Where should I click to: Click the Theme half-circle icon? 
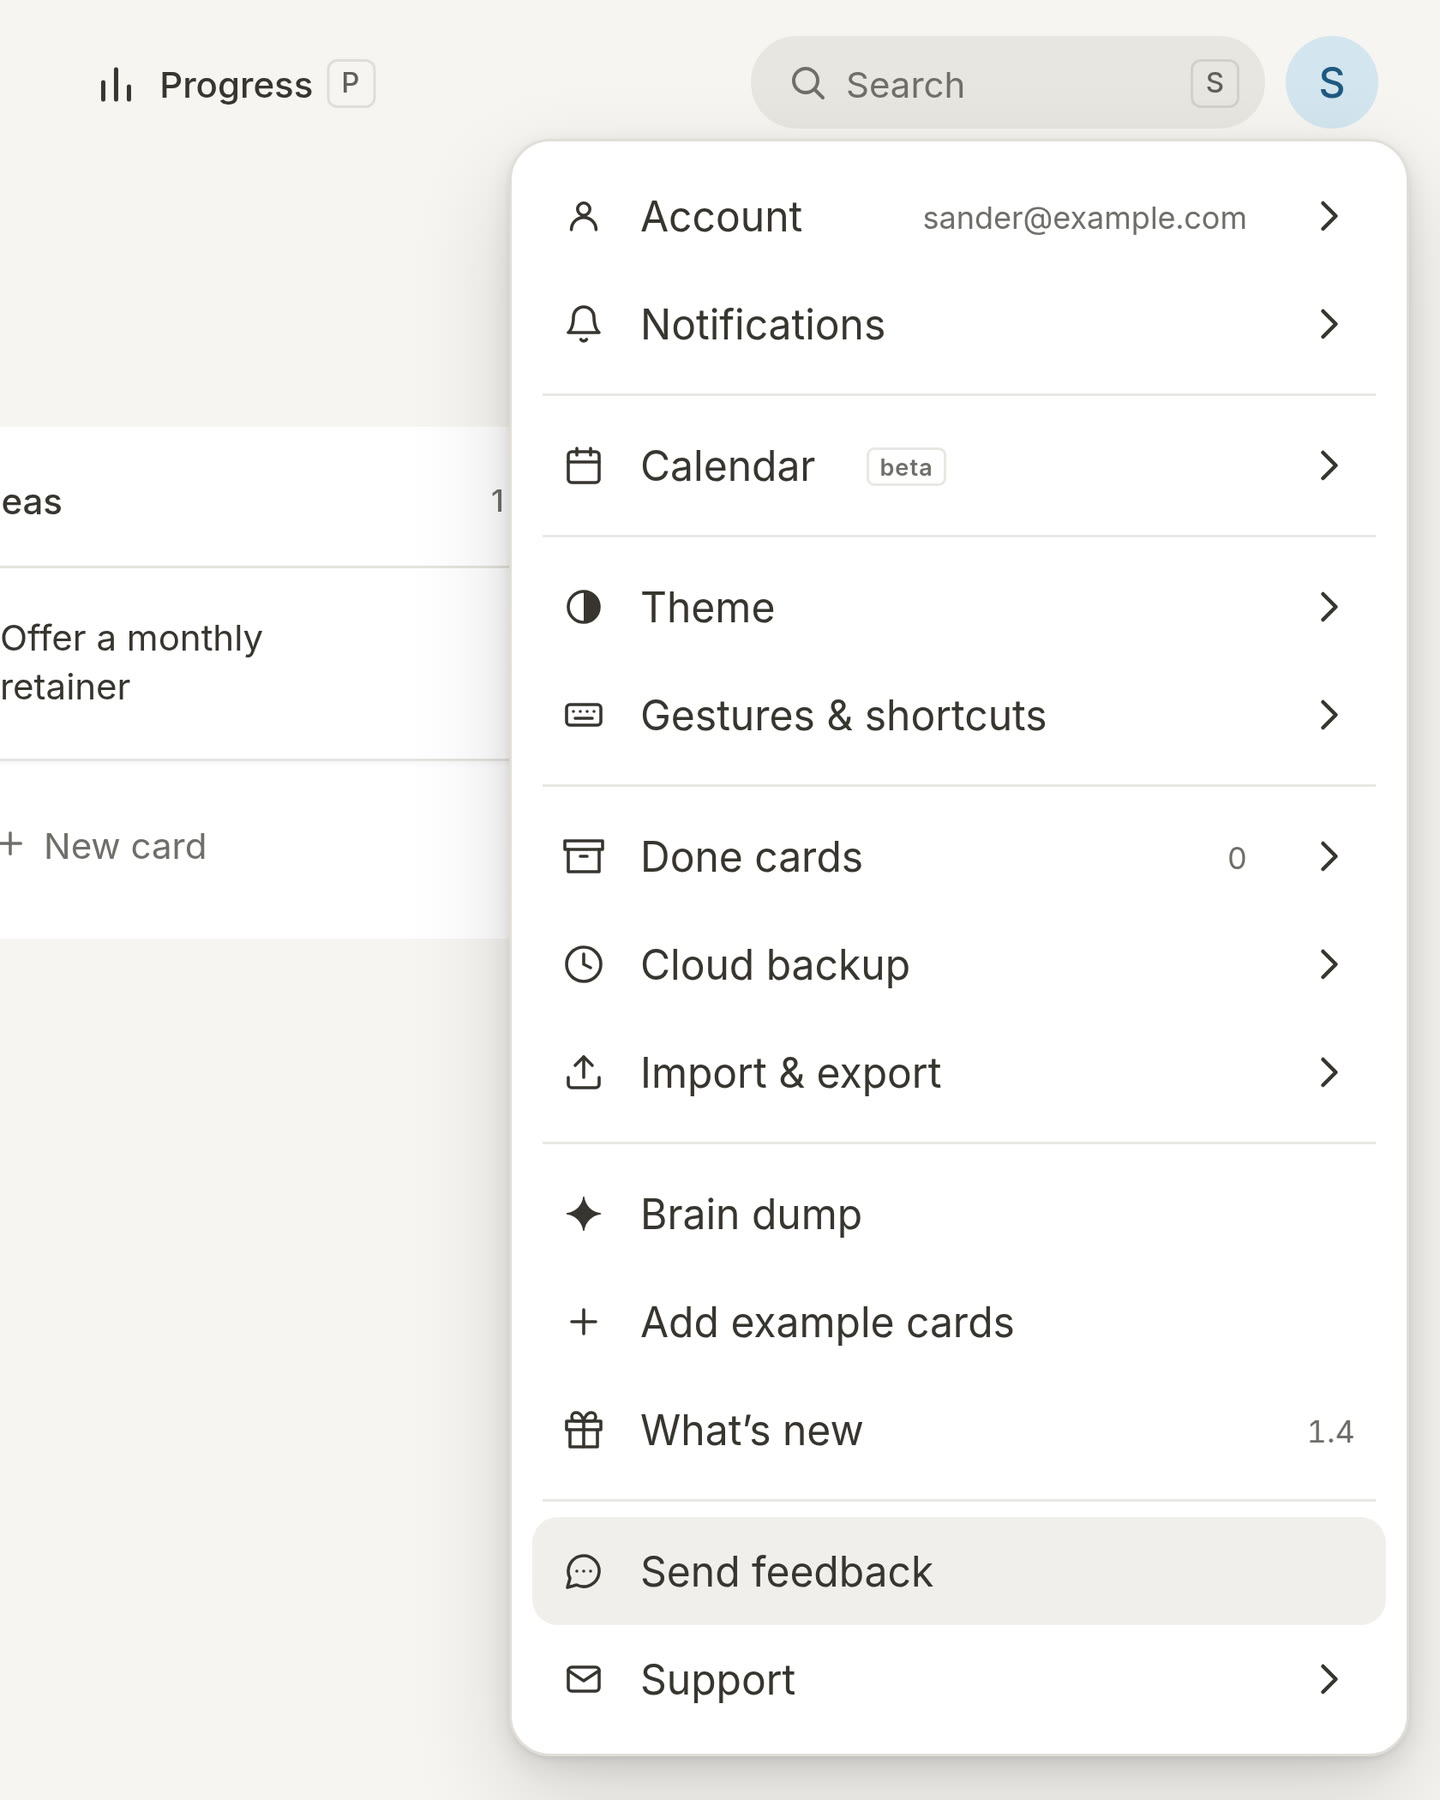pyautogui.click(x=583, y=607)
